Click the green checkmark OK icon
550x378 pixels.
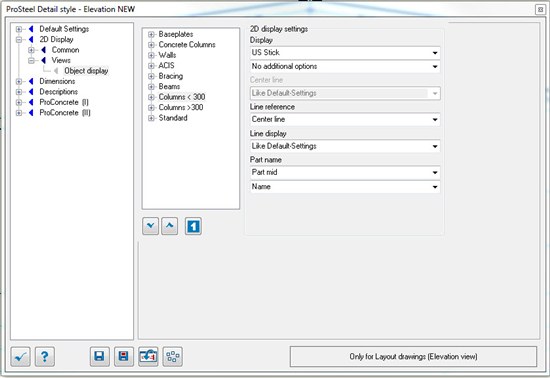pos(20,357)
